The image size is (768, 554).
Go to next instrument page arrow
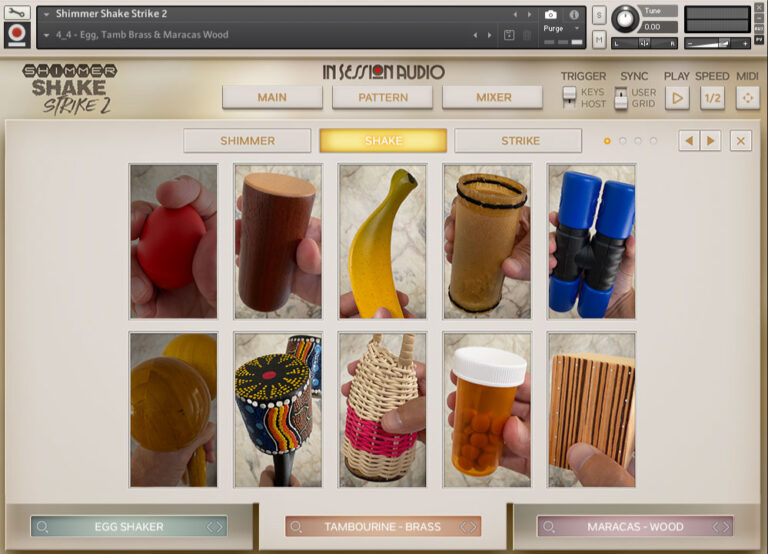point(711,141)
